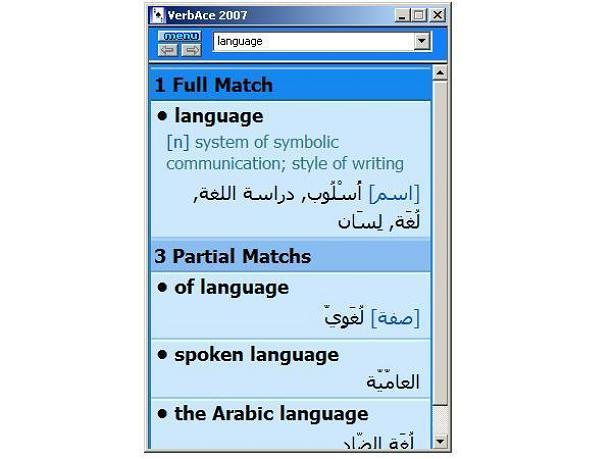This screenshot has width=612, height=459.
Task: Expand the search history dropdown arrow
Action: pyautogui.click(x=422, y=41)
